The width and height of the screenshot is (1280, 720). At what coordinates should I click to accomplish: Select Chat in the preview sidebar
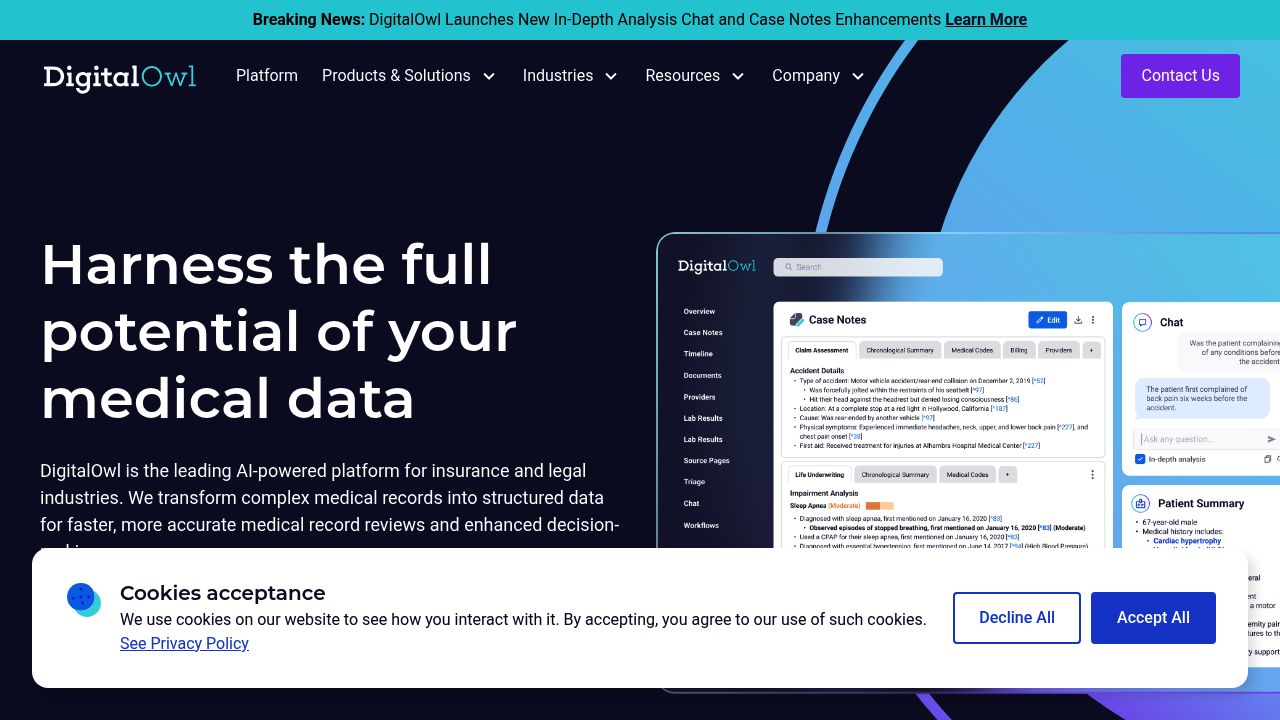click(x=691, y=504)
